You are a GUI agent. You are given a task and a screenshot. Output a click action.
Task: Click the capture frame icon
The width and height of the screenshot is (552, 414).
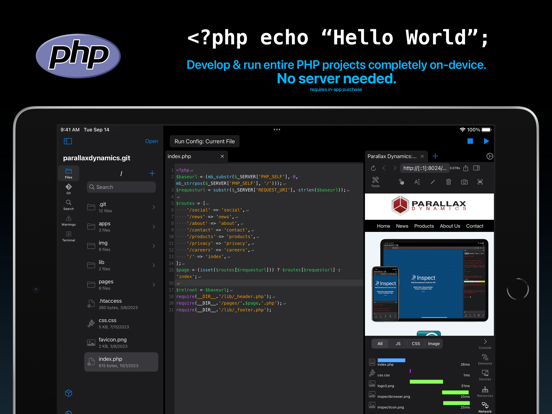point(480,182)
